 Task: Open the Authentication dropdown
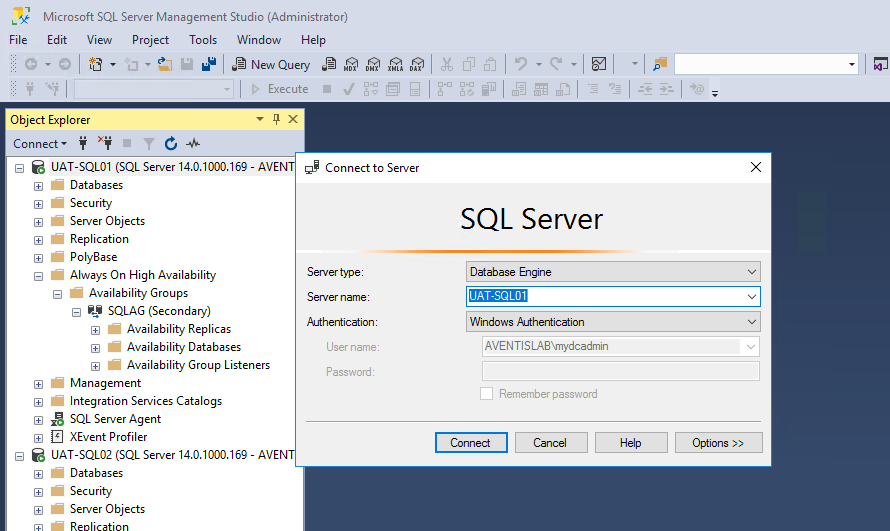(x=752, y=322)
